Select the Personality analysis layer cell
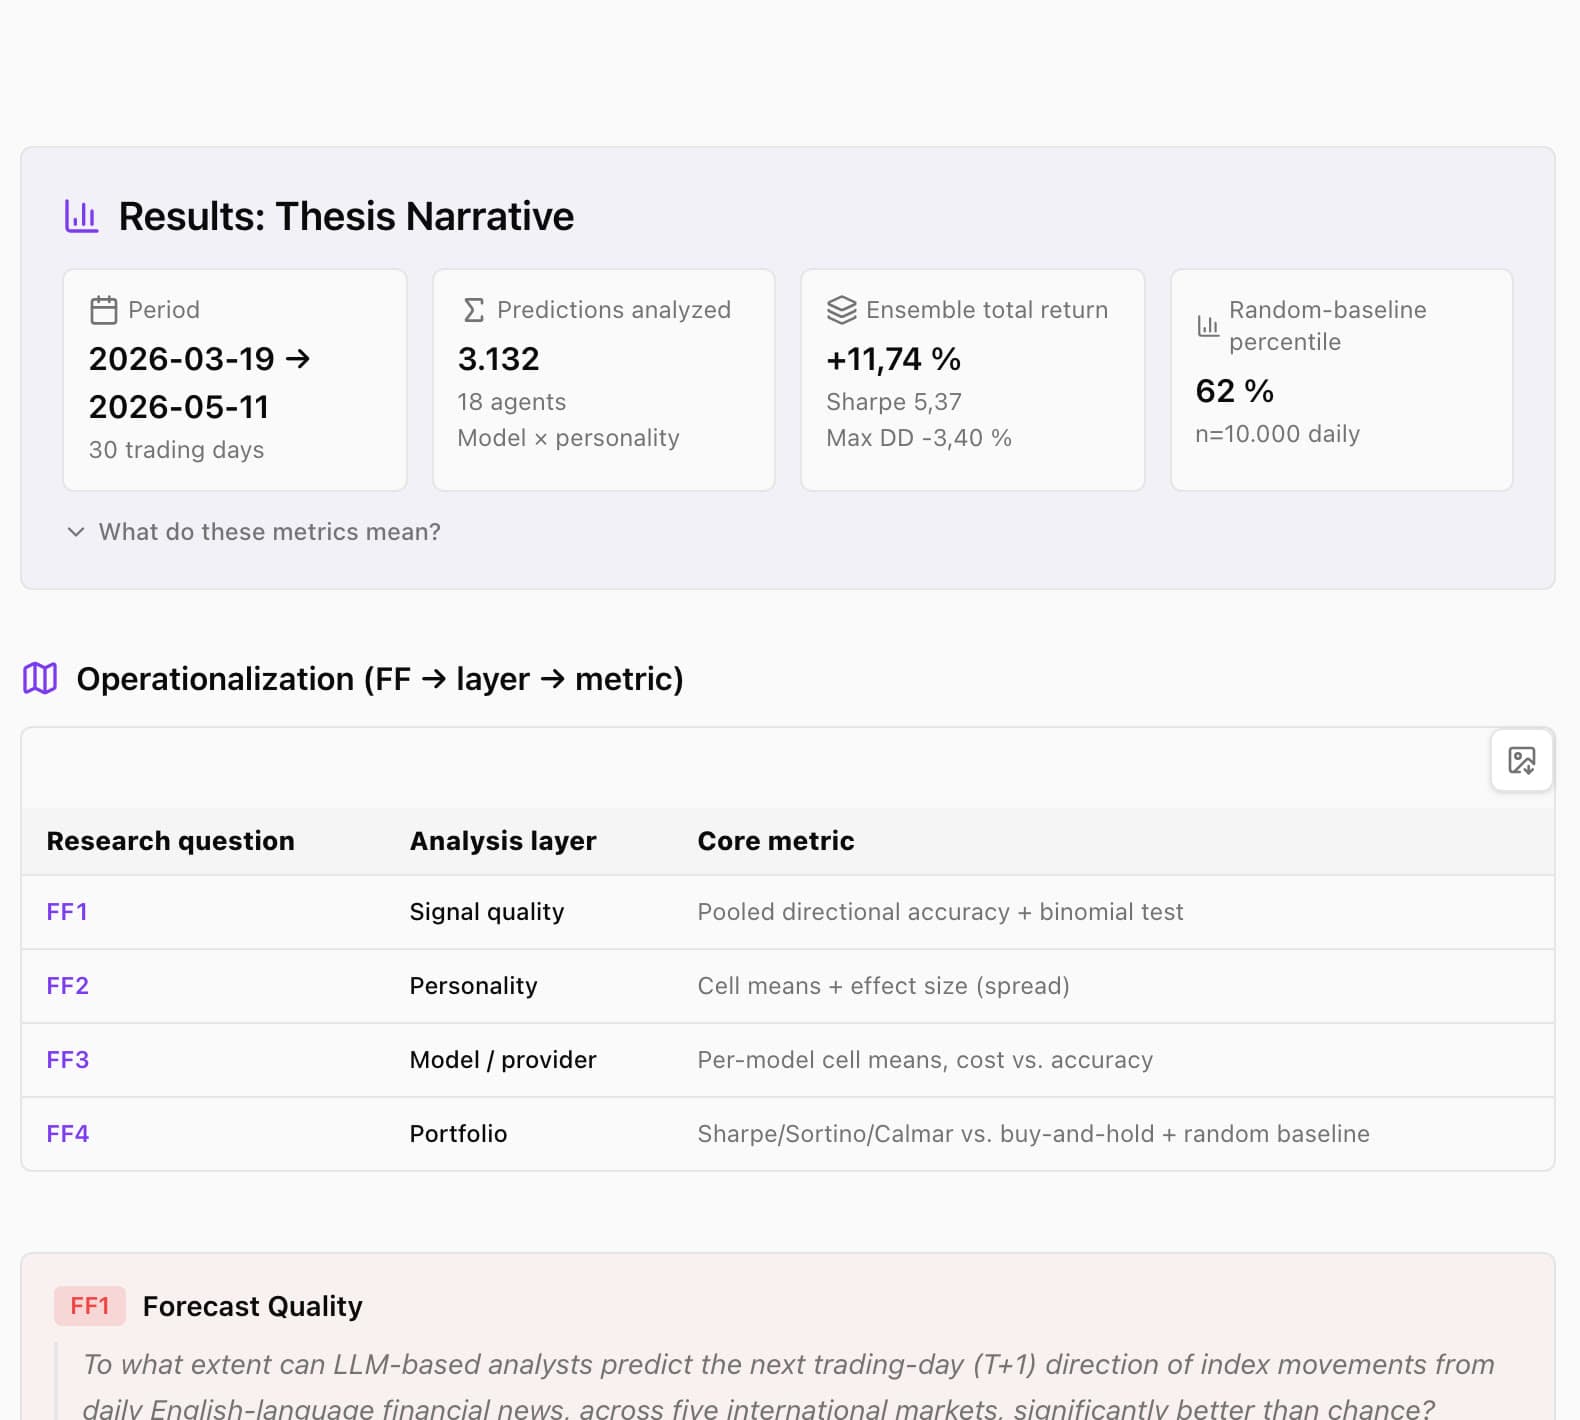Viewport: 1580px width, 1420px height. coord(474,986)
